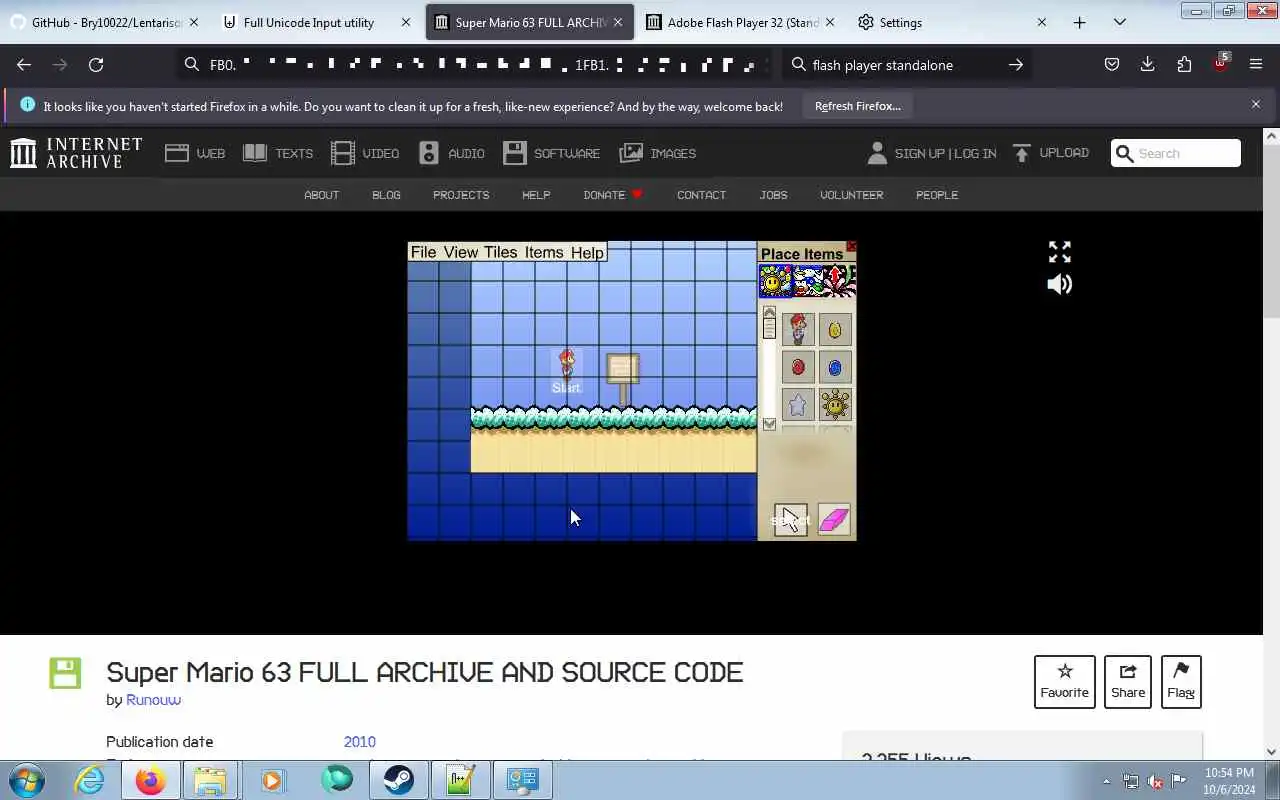Screen dimensions: 1280x800
Task: Save page to Pocket
Action: (x=1111, y=65)
